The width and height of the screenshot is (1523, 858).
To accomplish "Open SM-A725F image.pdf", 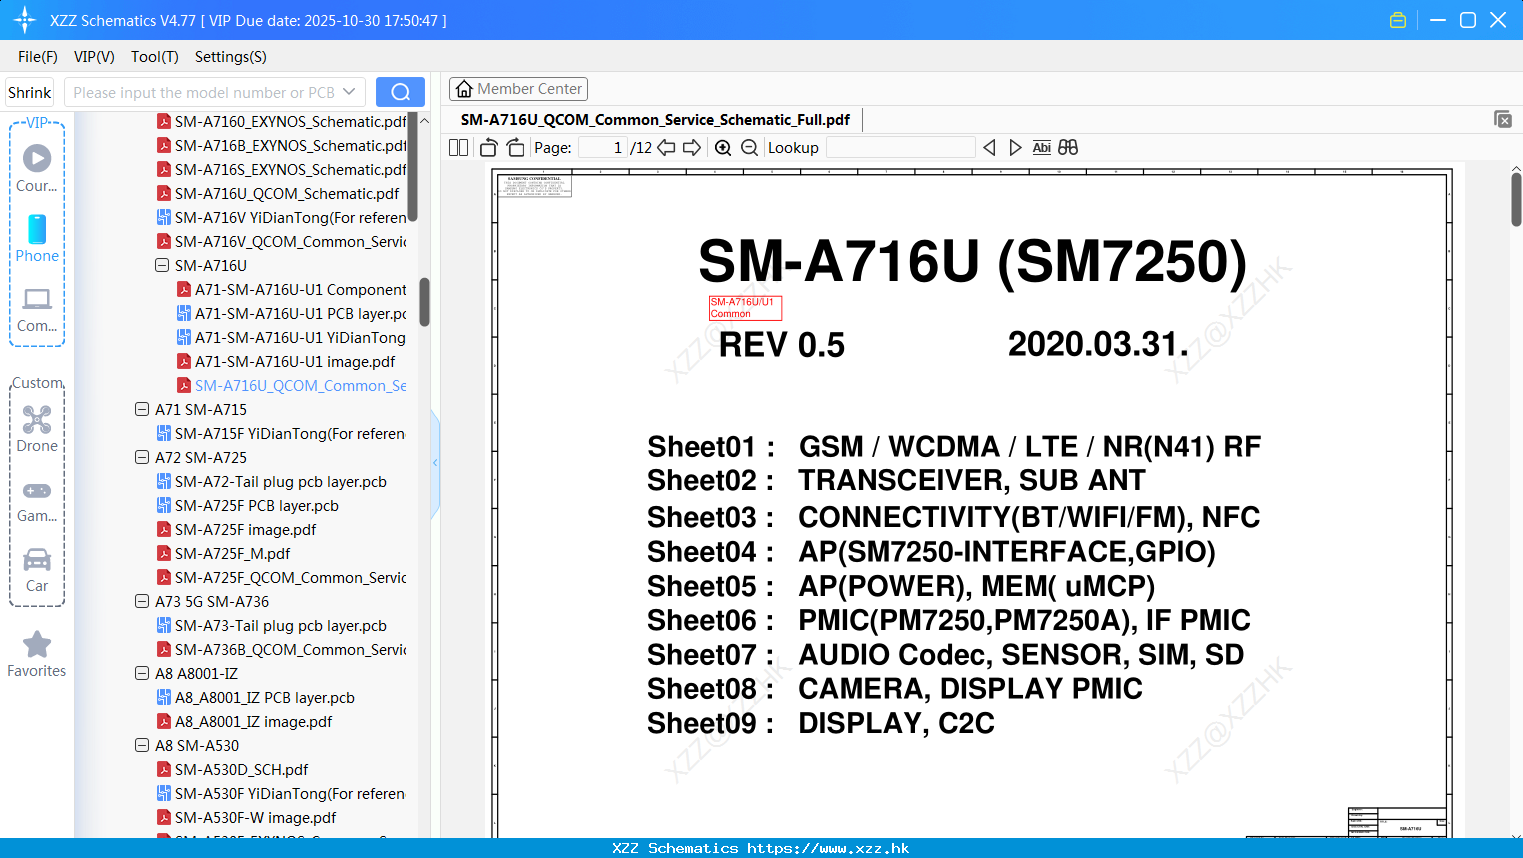I will [237, 529].
